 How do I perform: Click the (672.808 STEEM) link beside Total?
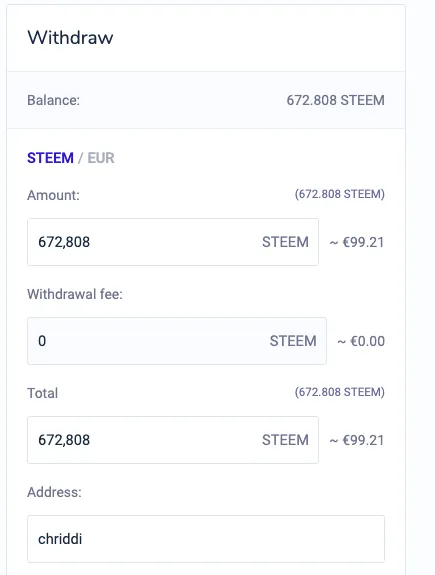340,392
